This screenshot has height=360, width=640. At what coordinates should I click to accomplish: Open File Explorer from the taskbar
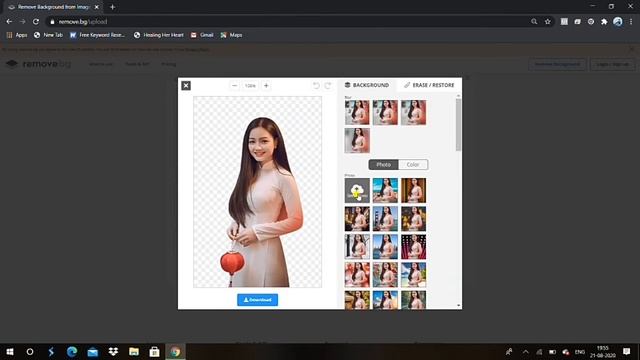(134, 351)
